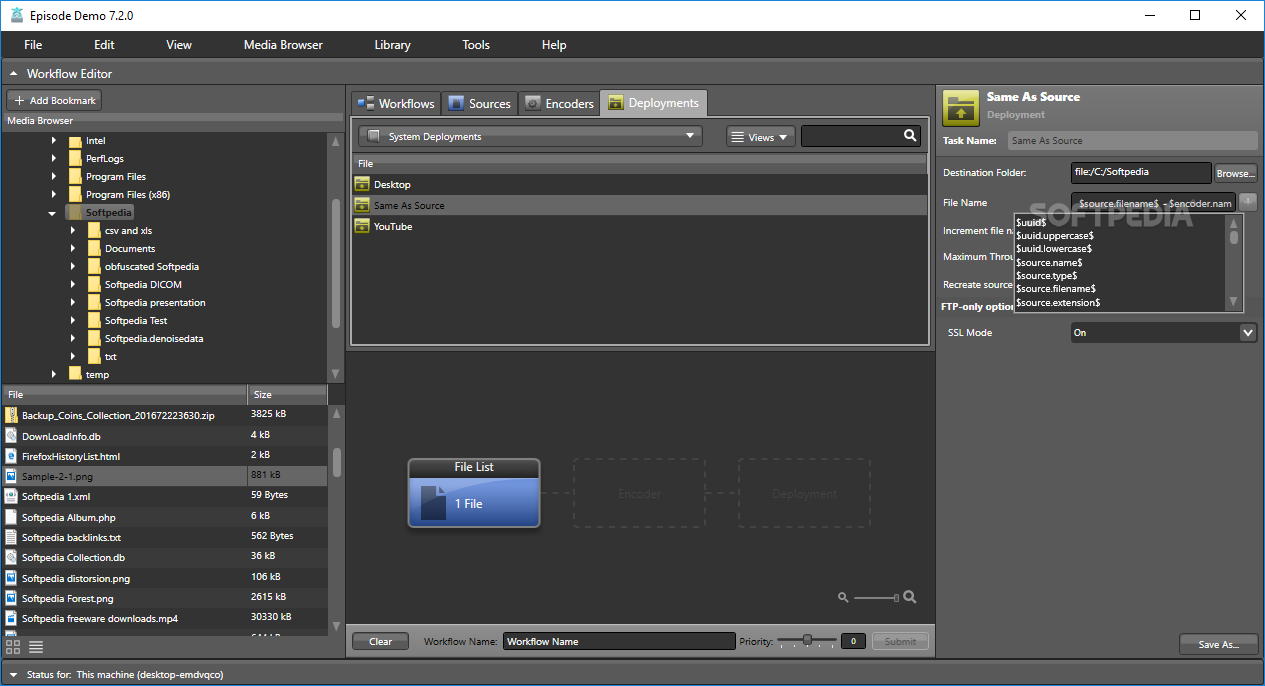
Task: Click the Task Name field
Action: (x=1132, y=141)
